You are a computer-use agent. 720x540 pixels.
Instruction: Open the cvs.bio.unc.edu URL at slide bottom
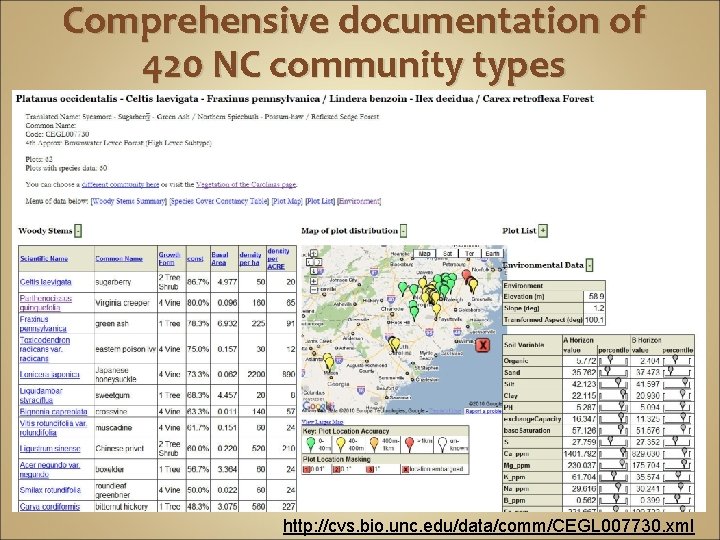click(x=489, y=525)
